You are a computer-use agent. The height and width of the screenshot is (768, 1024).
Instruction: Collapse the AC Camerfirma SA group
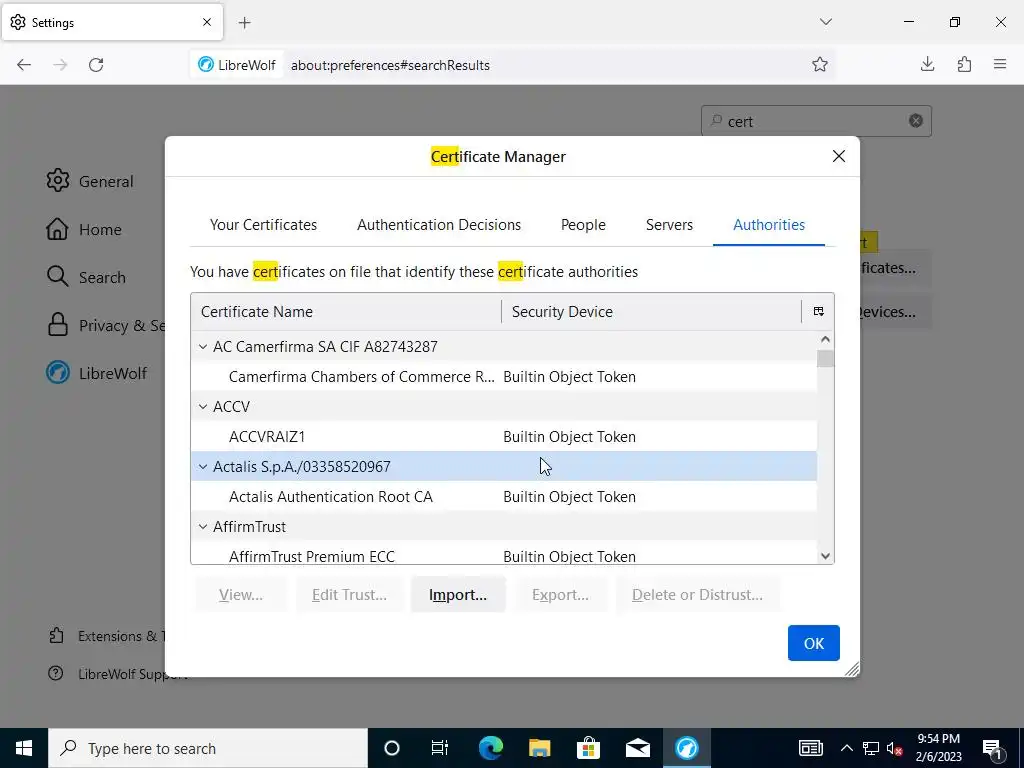(203, 347)
